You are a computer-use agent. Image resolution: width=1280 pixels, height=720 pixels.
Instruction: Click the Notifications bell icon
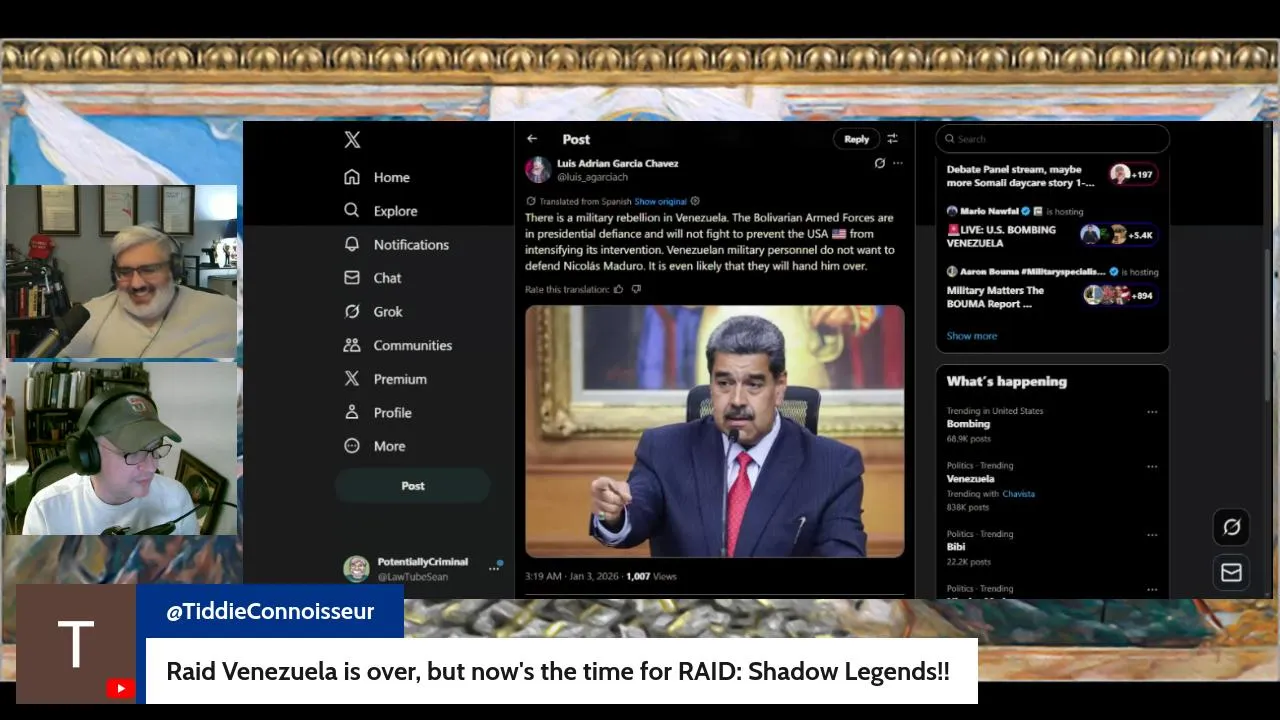[352, 244]
